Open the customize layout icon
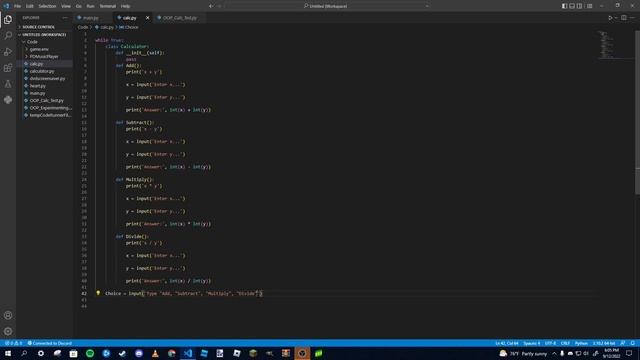This screenshot has width=640, height=360. pos(589,6)
